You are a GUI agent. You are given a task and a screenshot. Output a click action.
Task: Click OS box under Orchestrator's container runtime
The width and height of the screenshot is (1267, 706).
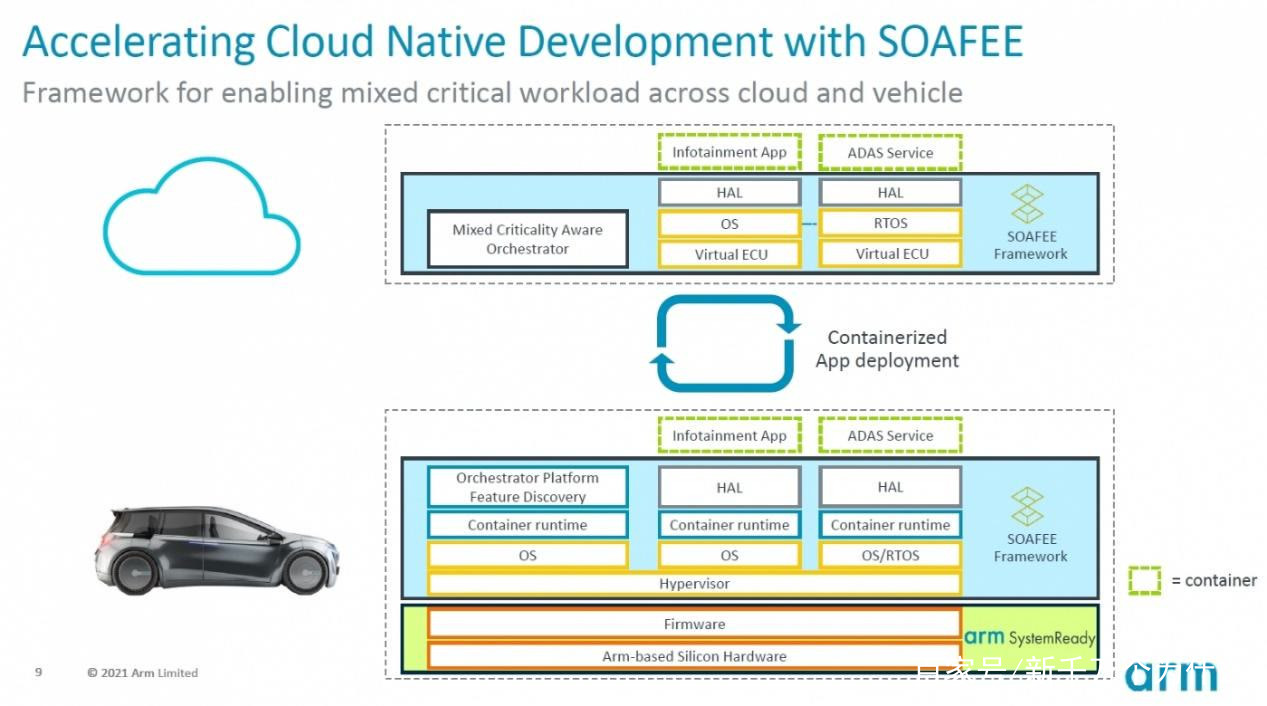coord(527,555)
